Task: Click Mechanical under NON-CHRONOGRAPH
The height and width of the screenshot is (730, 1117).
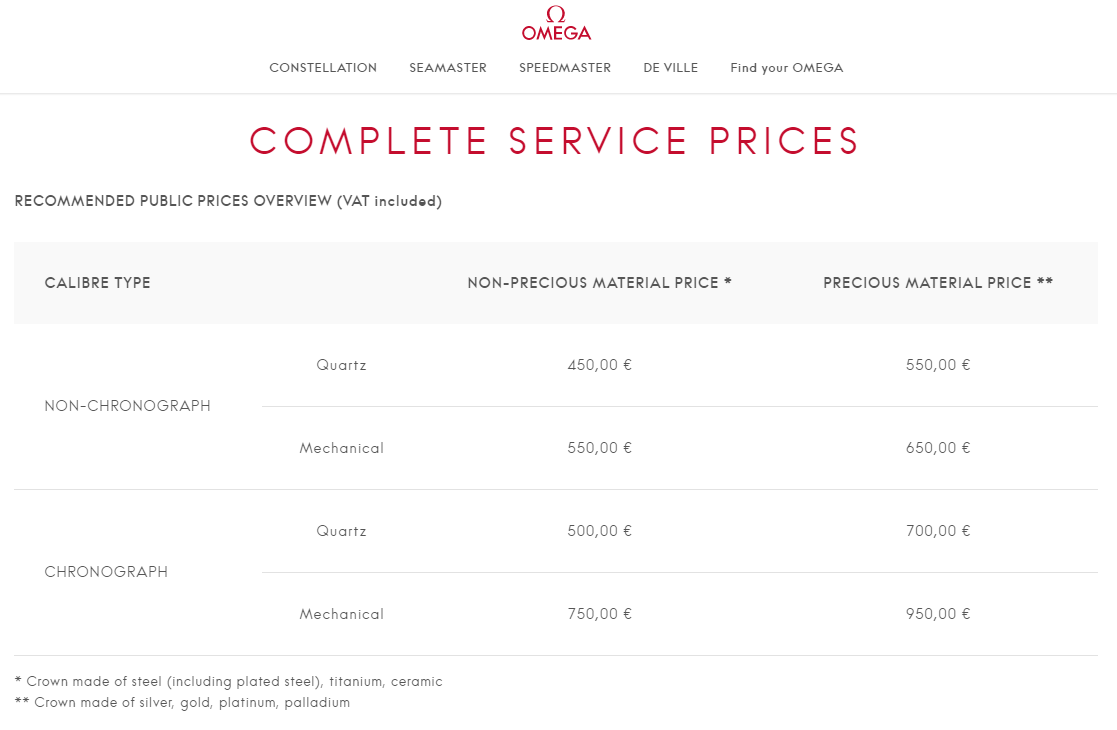Action: click(342, 448)
